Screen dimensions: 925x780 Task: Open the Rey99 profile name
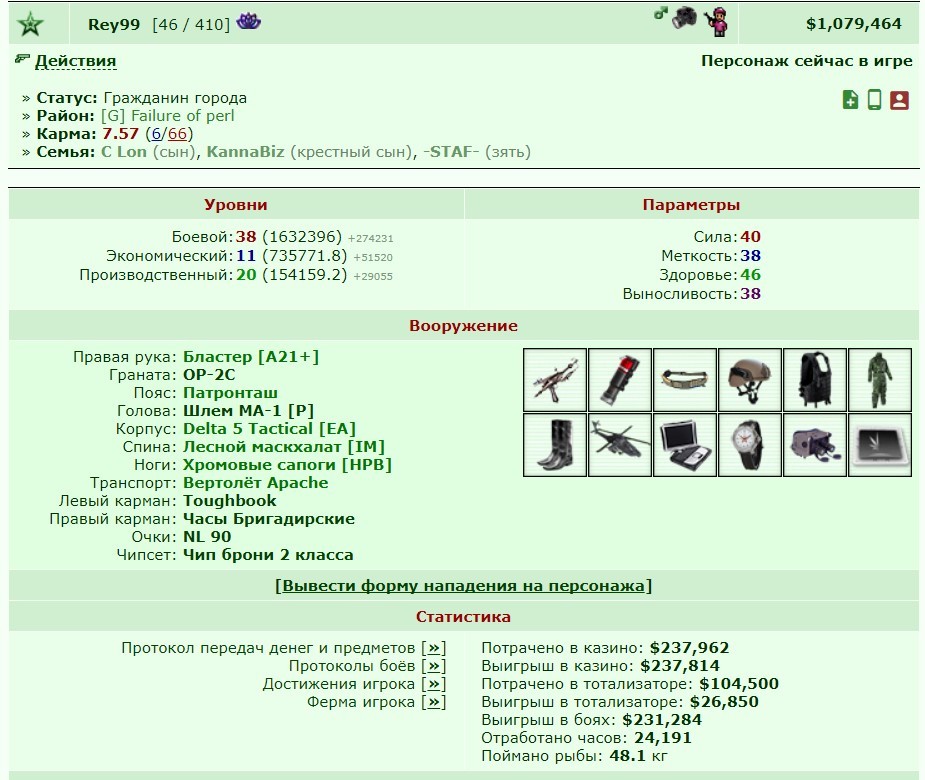click(x=114, y=25)
